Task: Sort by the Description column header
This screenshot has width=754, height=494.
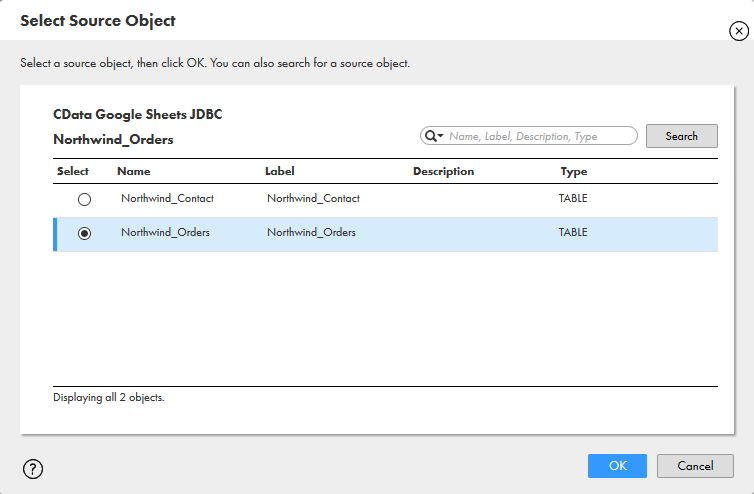Action: [443, 171]
